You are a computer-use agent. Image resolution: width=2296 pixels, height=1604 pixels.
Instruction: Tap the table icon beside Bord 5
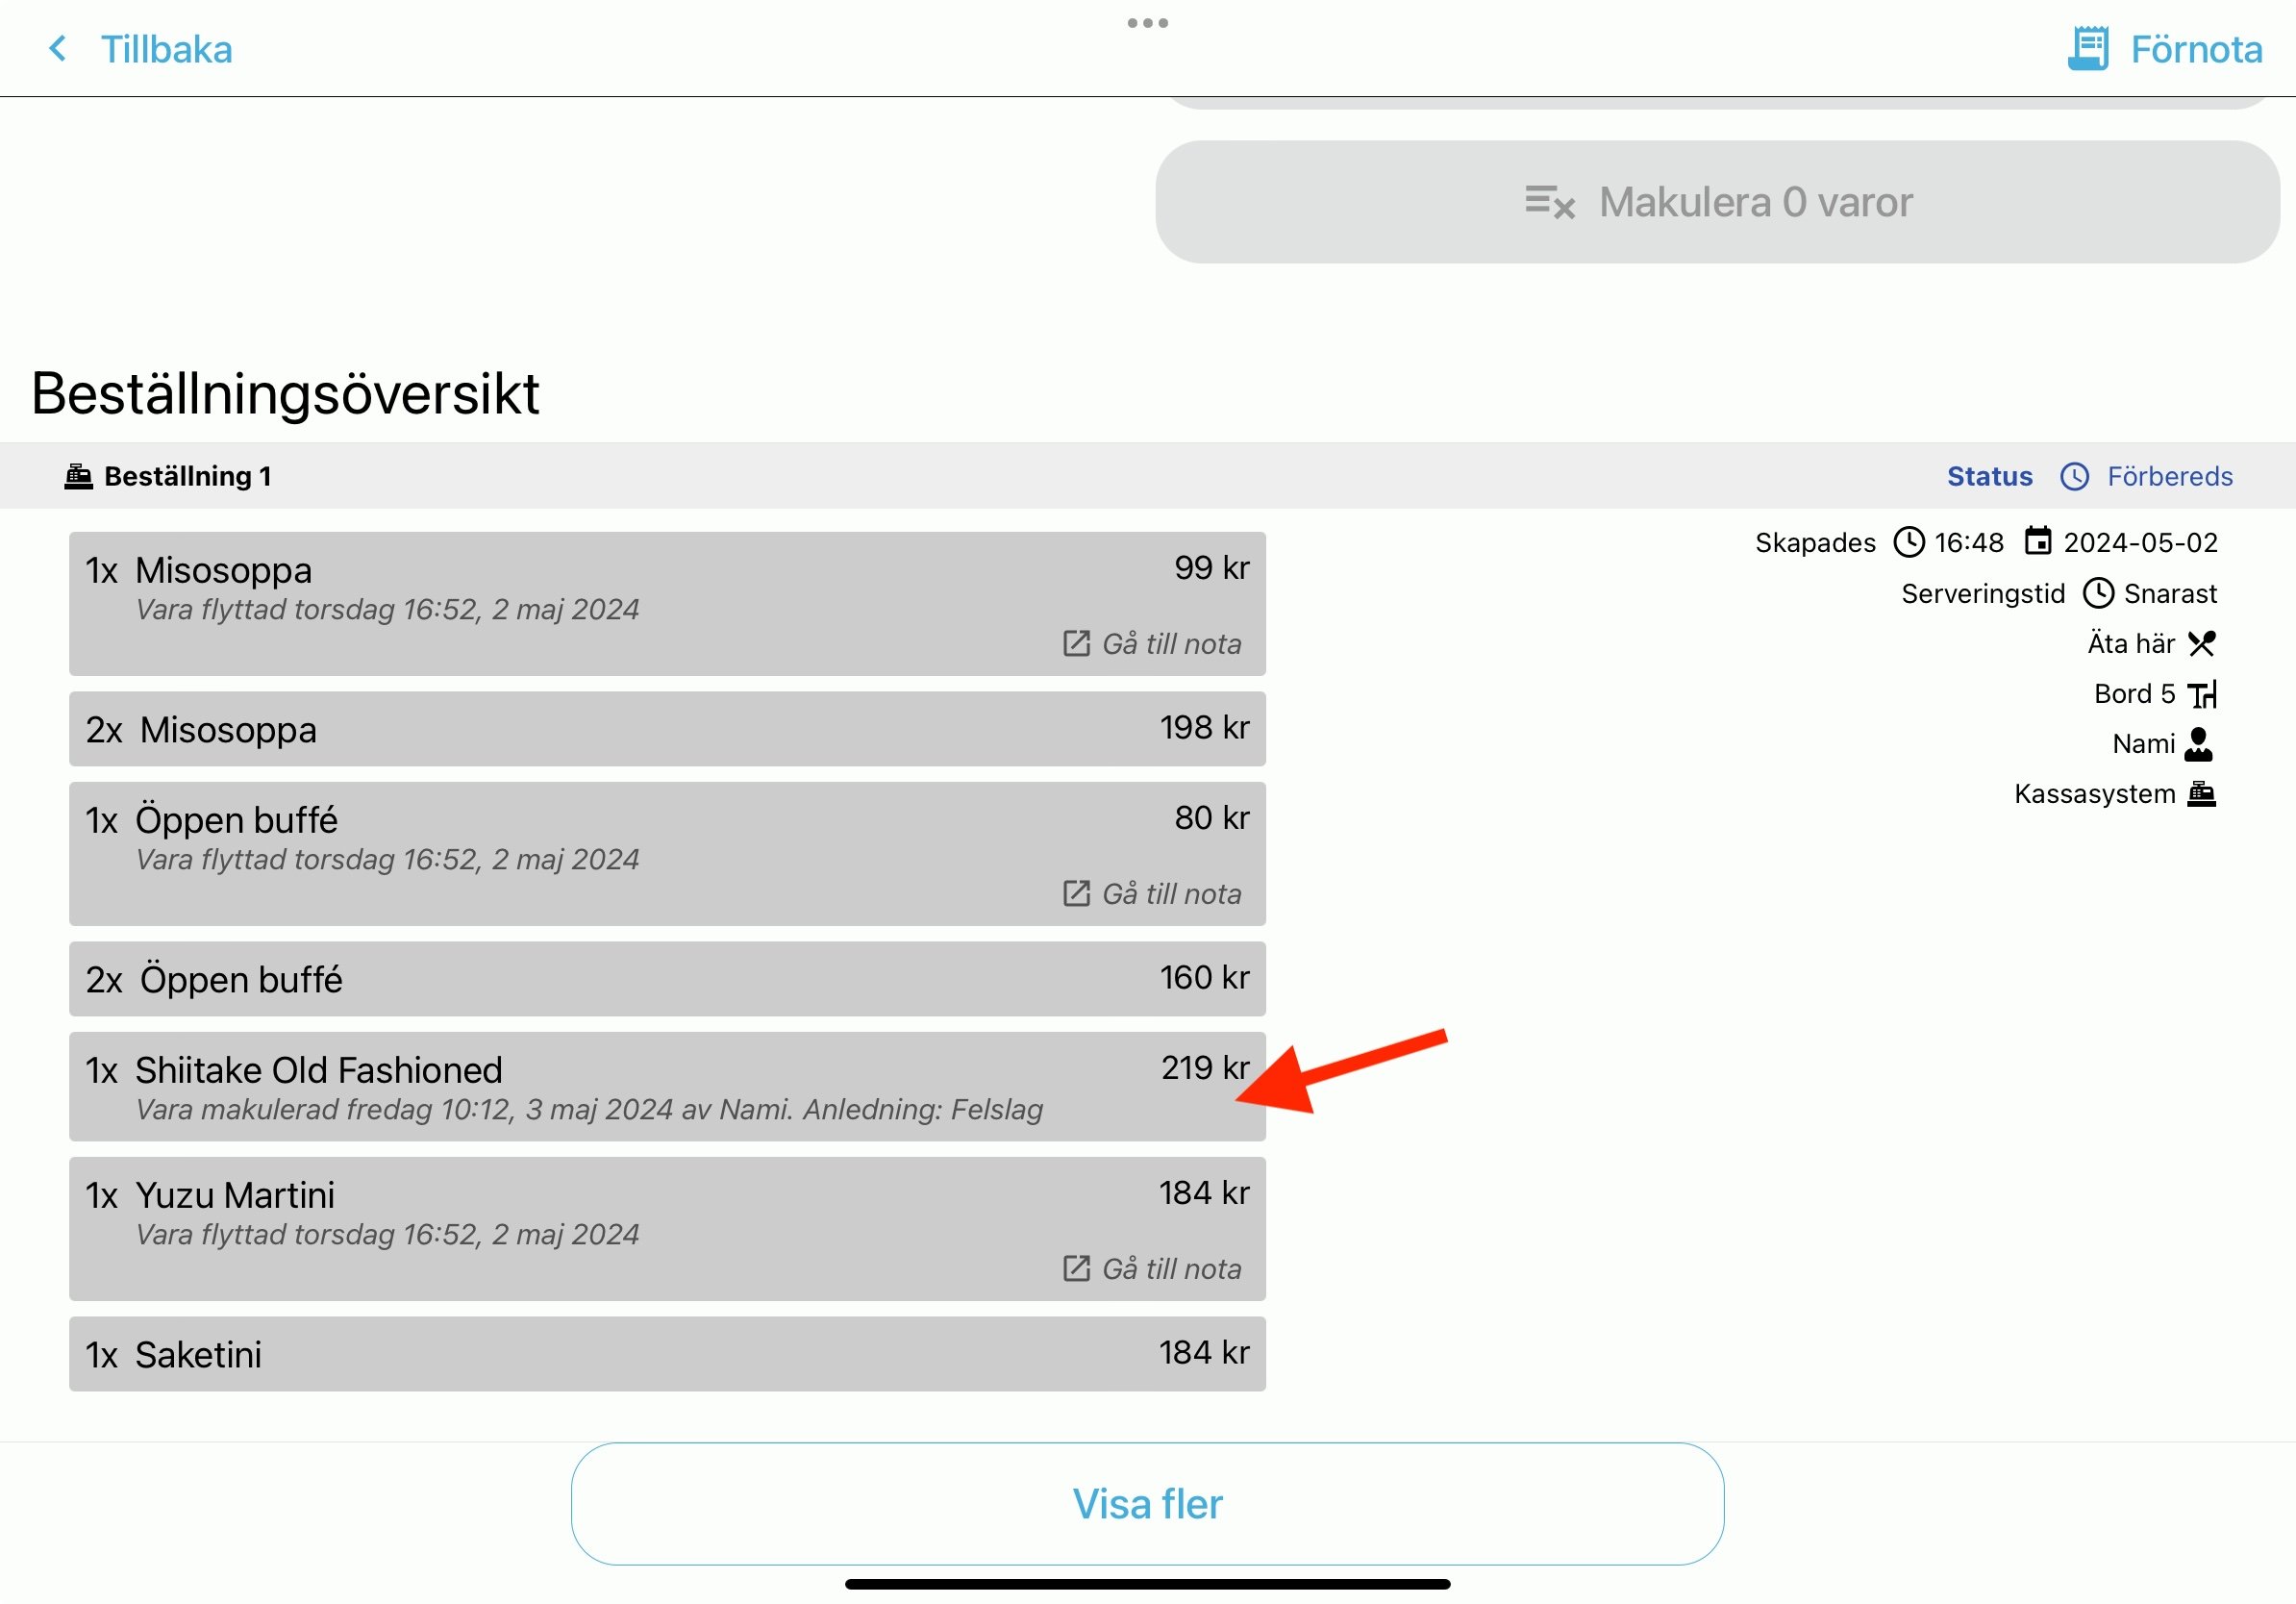(x=2201, y=694)
